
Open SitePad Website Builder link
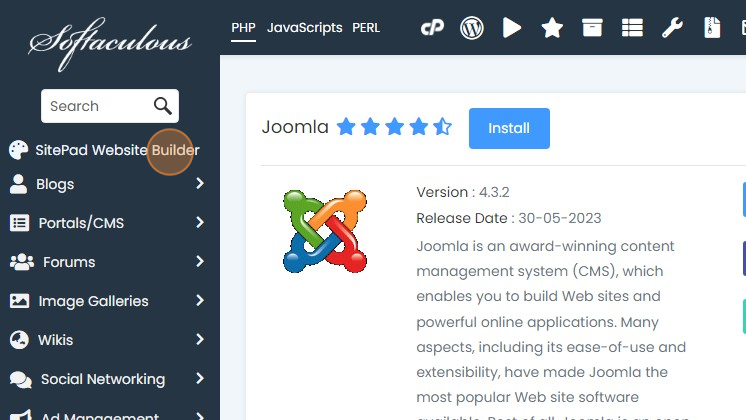coord(118,150)
